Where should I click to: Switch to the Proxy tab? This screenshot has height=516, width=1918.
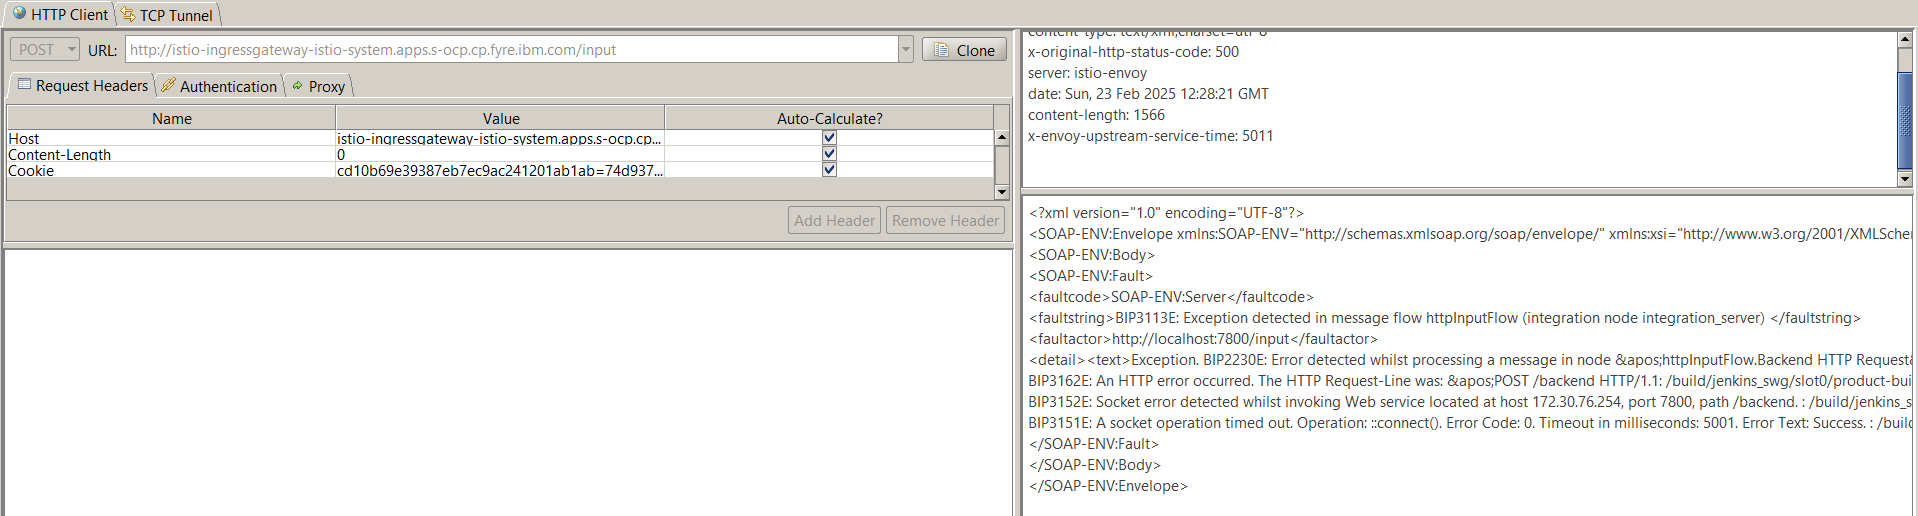coord(318,86)
